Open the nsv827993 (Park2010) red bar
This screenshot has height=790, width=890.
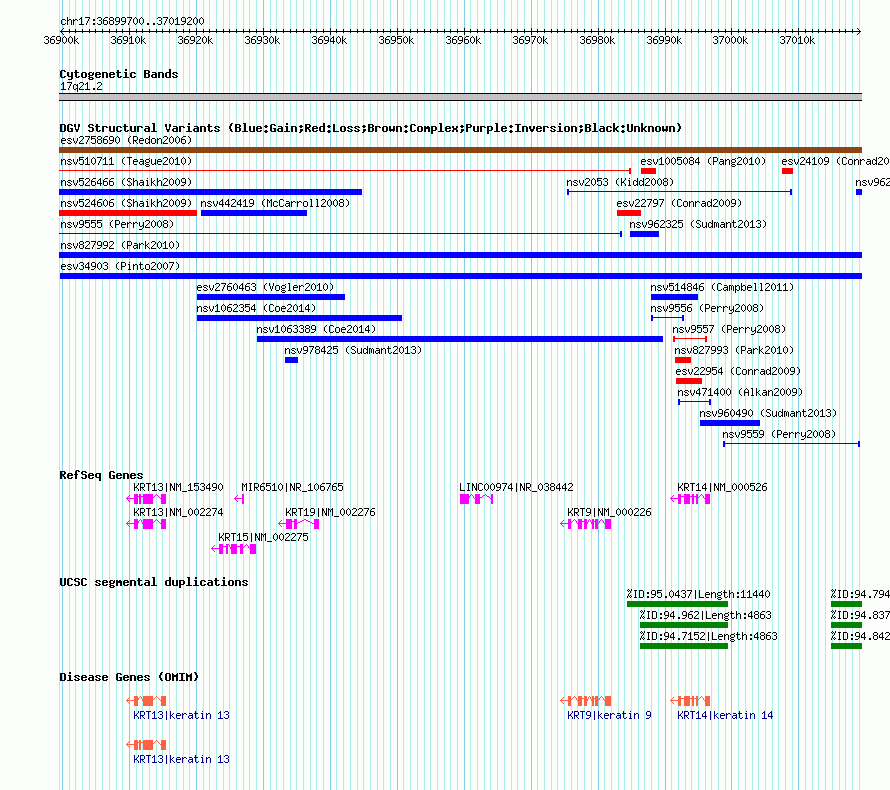[x=683, y=360]
